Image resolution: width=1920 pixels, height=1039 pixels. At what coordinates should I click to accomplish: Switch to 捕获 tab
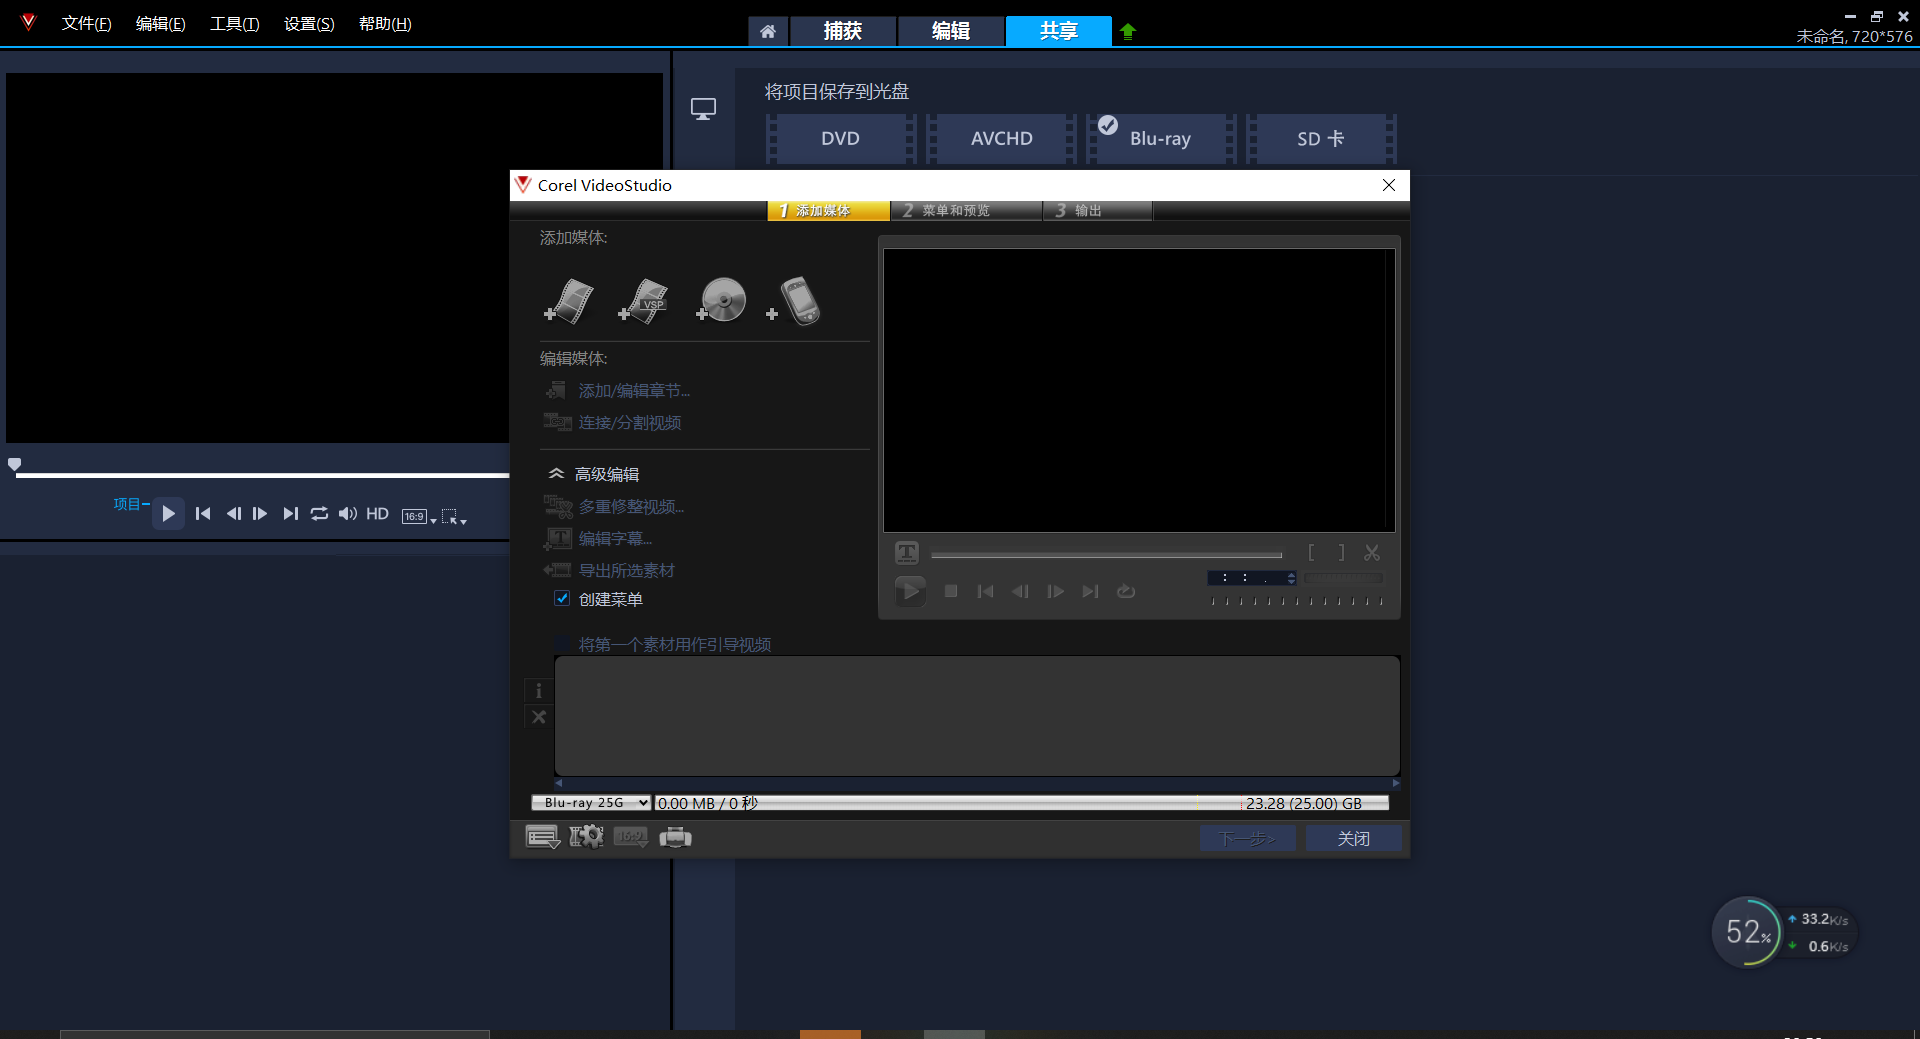click(x=843, y=31)
